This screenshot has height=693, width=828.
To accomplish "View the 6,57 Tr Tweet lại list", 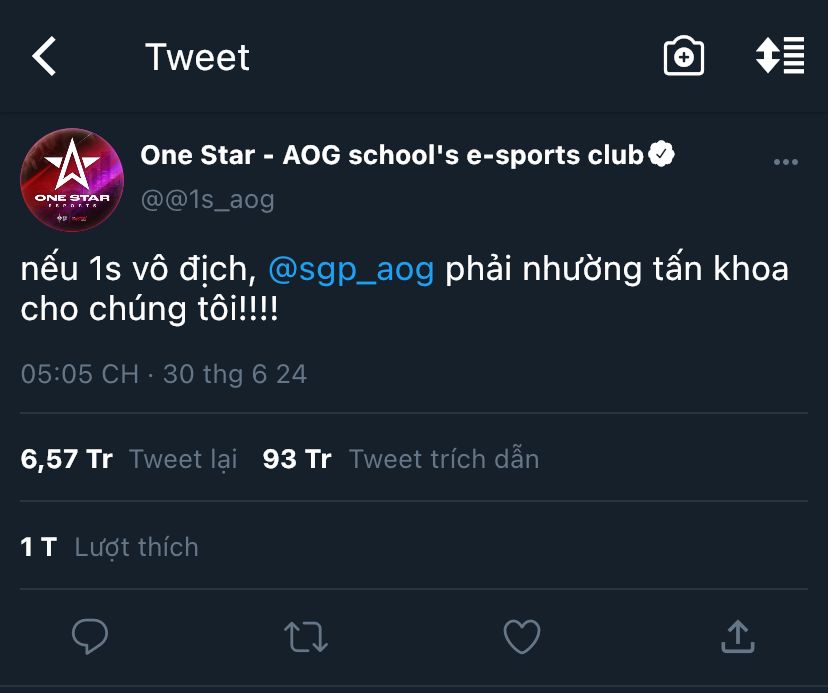I will [129, 458].
